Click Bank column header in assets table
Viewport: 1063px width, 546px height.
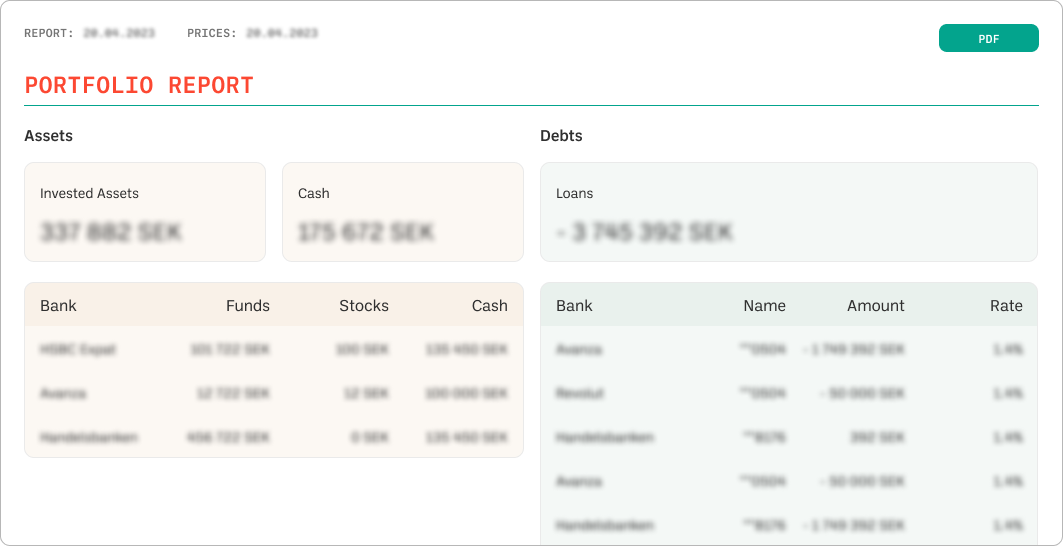(58, 306)
